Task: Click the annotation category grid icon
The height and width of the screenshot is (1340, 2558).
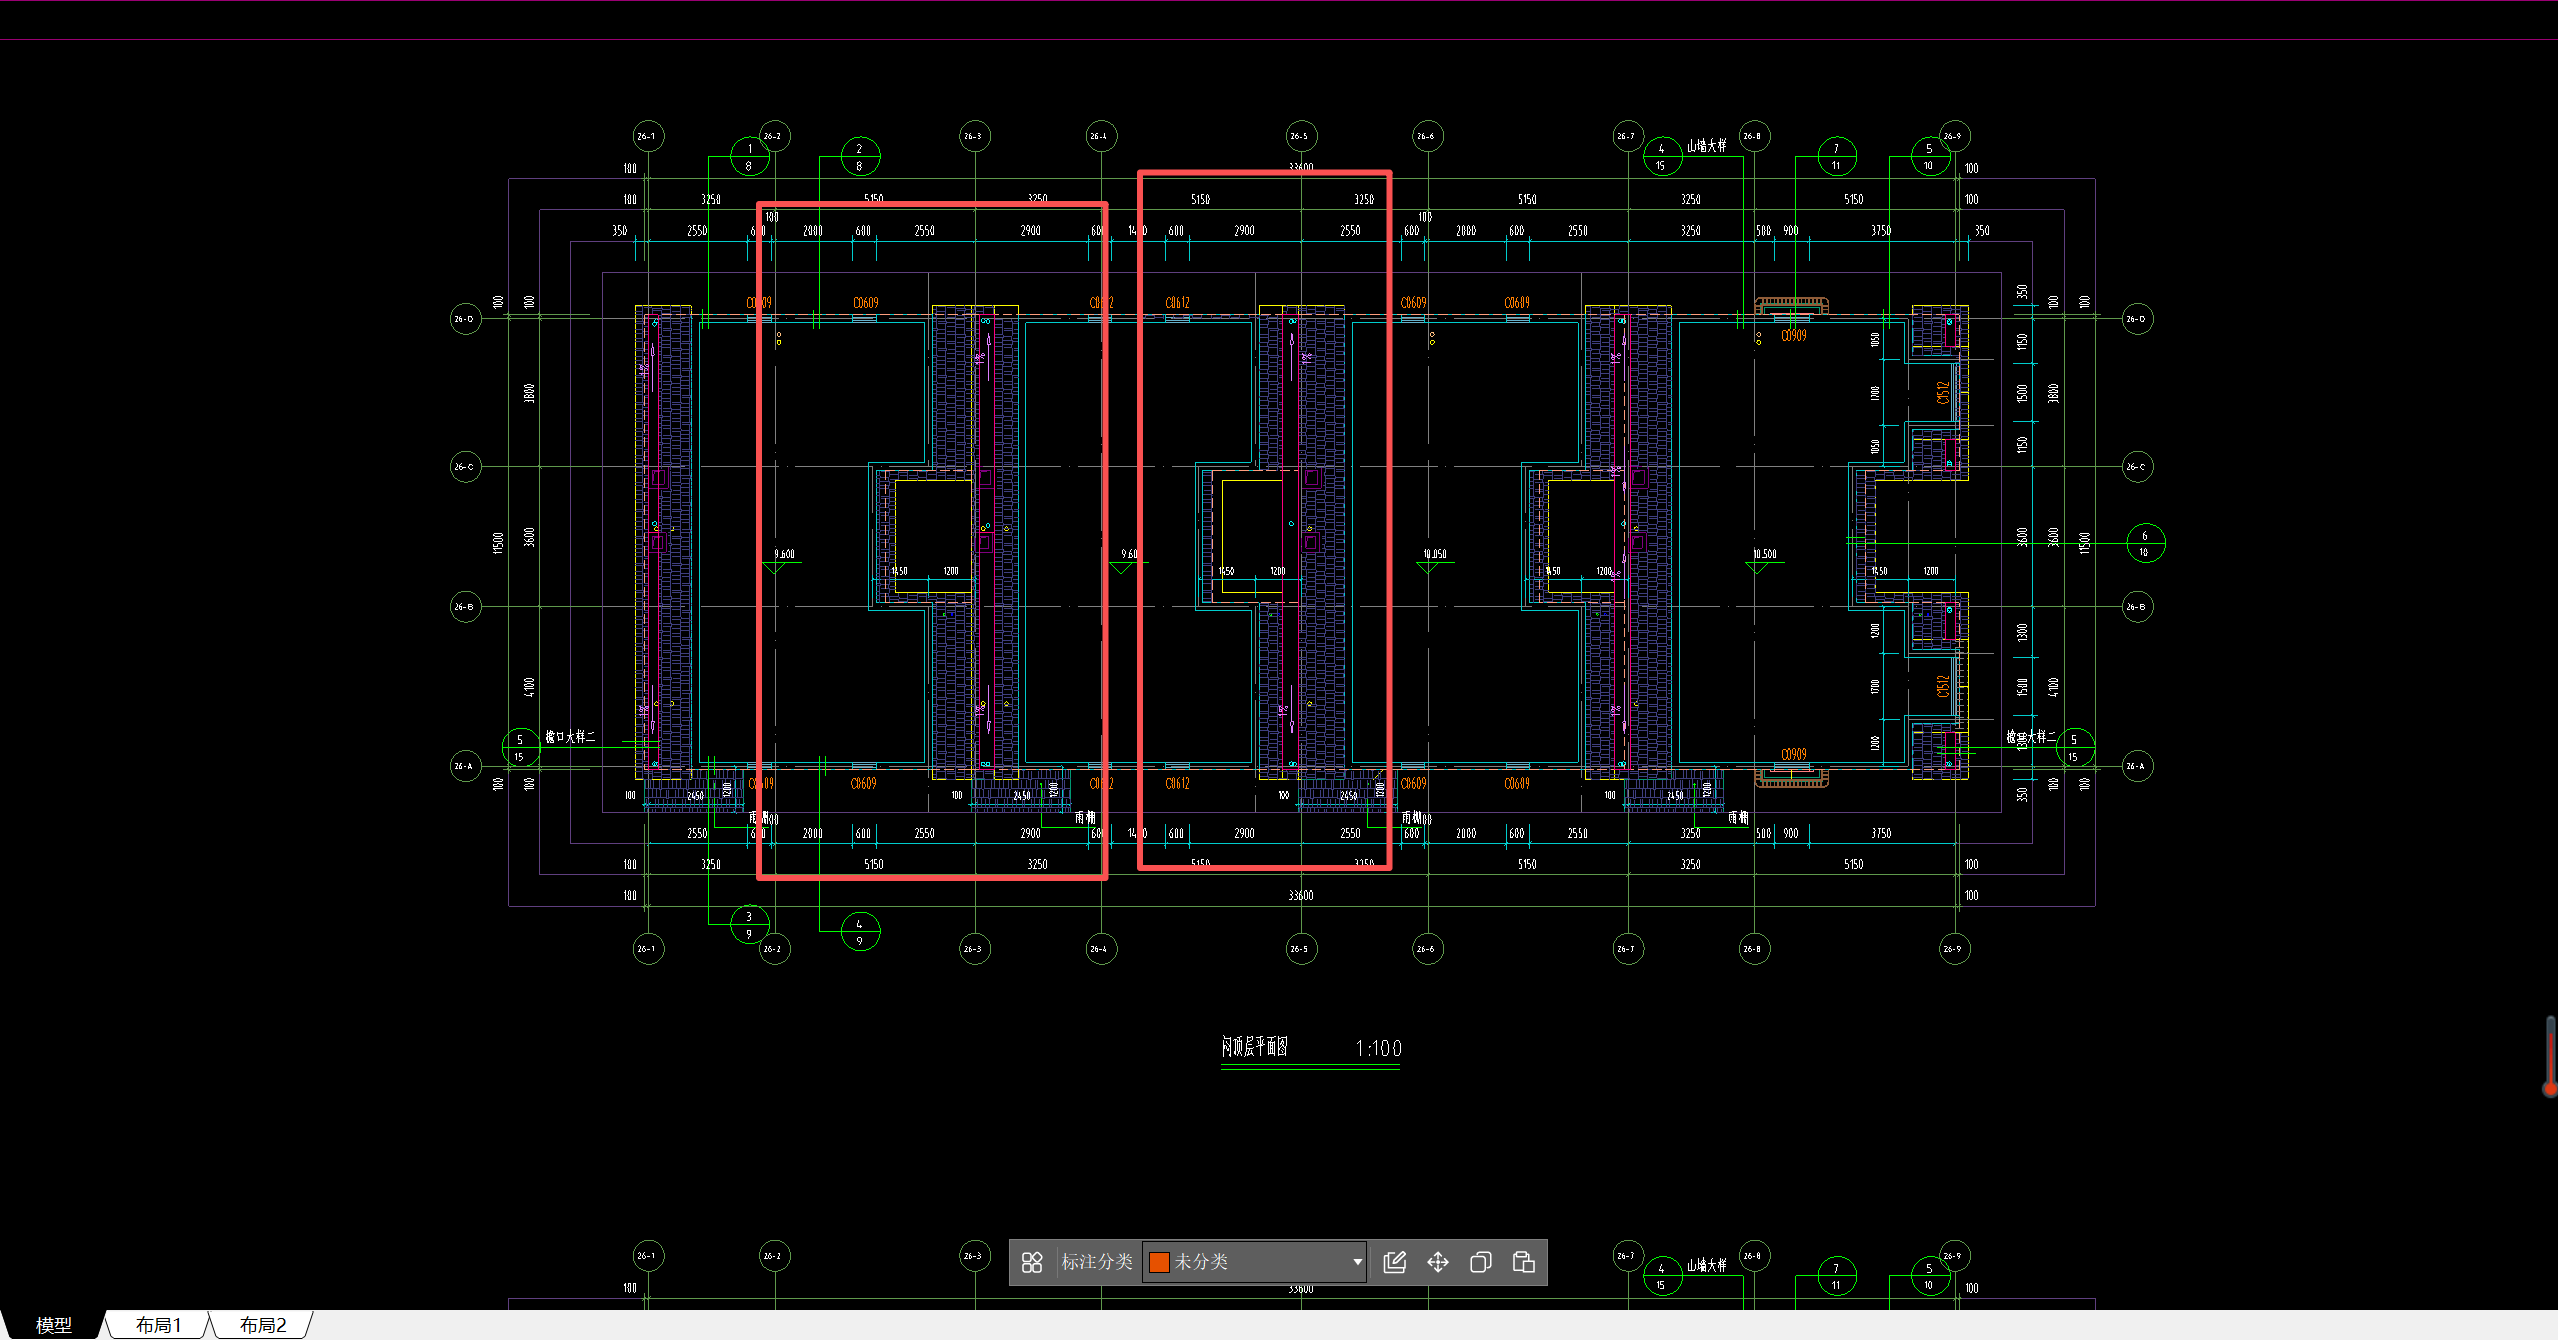Action: click(1032, 1262)
